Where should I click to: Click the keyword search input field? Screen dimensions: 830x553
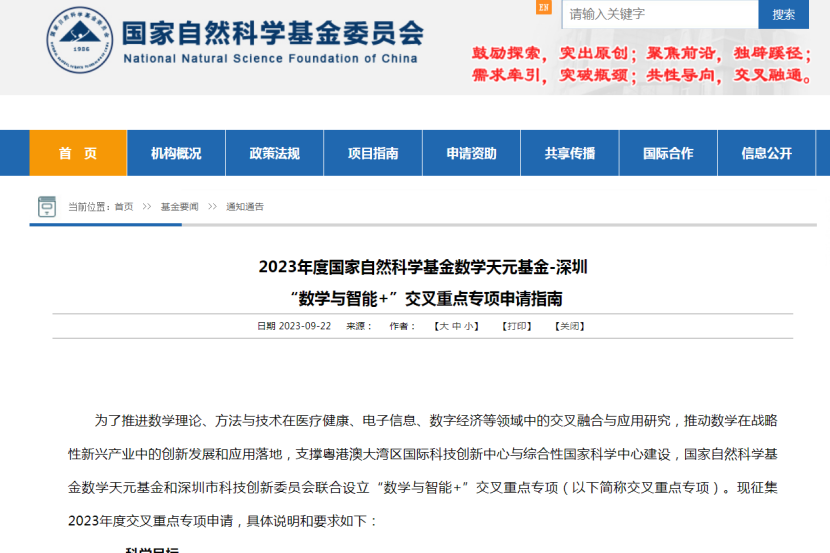pyautogui.click(x=658, y=14)
